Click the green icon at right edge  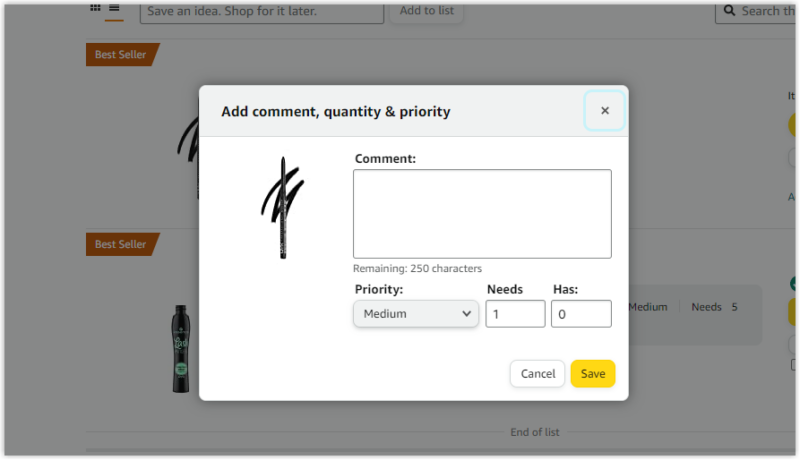pyautogui.click(x=794, y=284)
